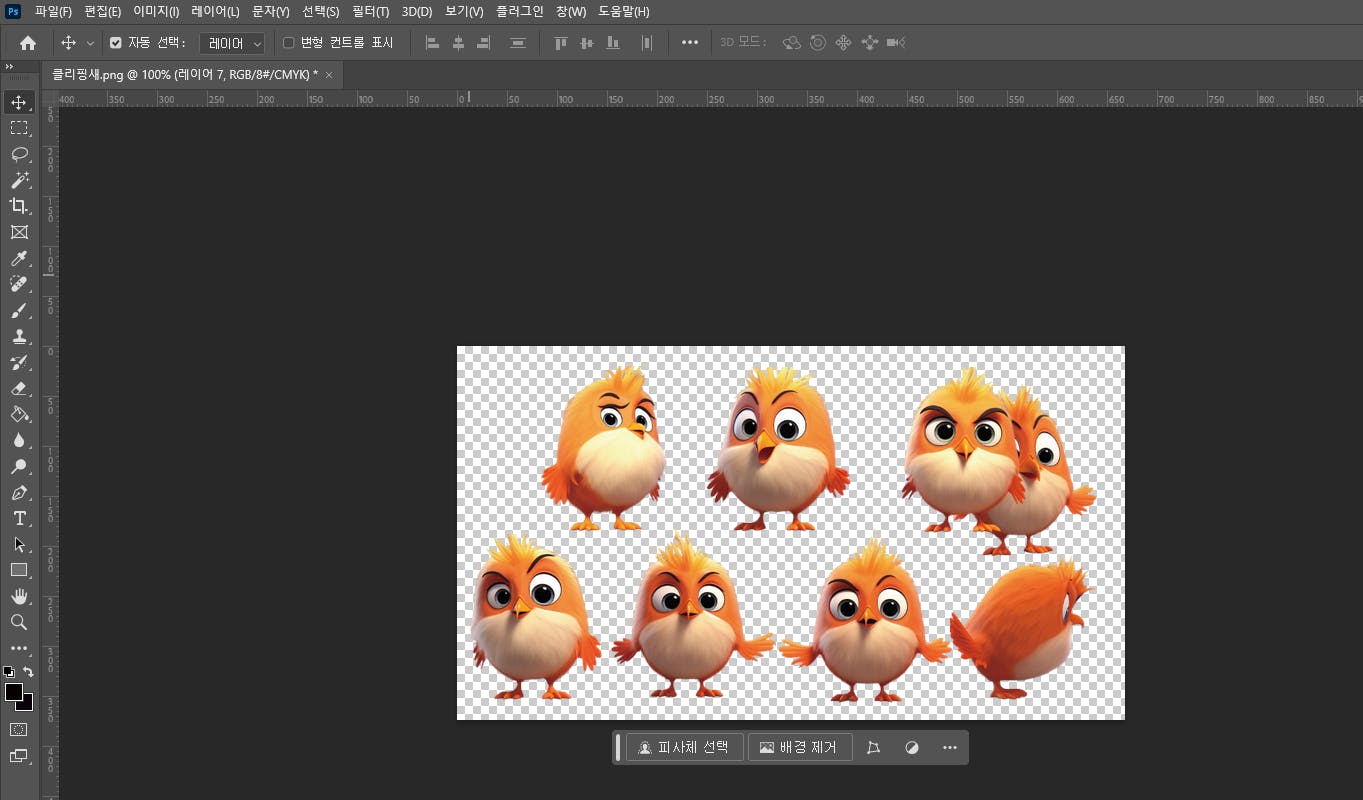Click the Photoshop logo icon
Screen dimensions: 1363x800
[13, 11]
